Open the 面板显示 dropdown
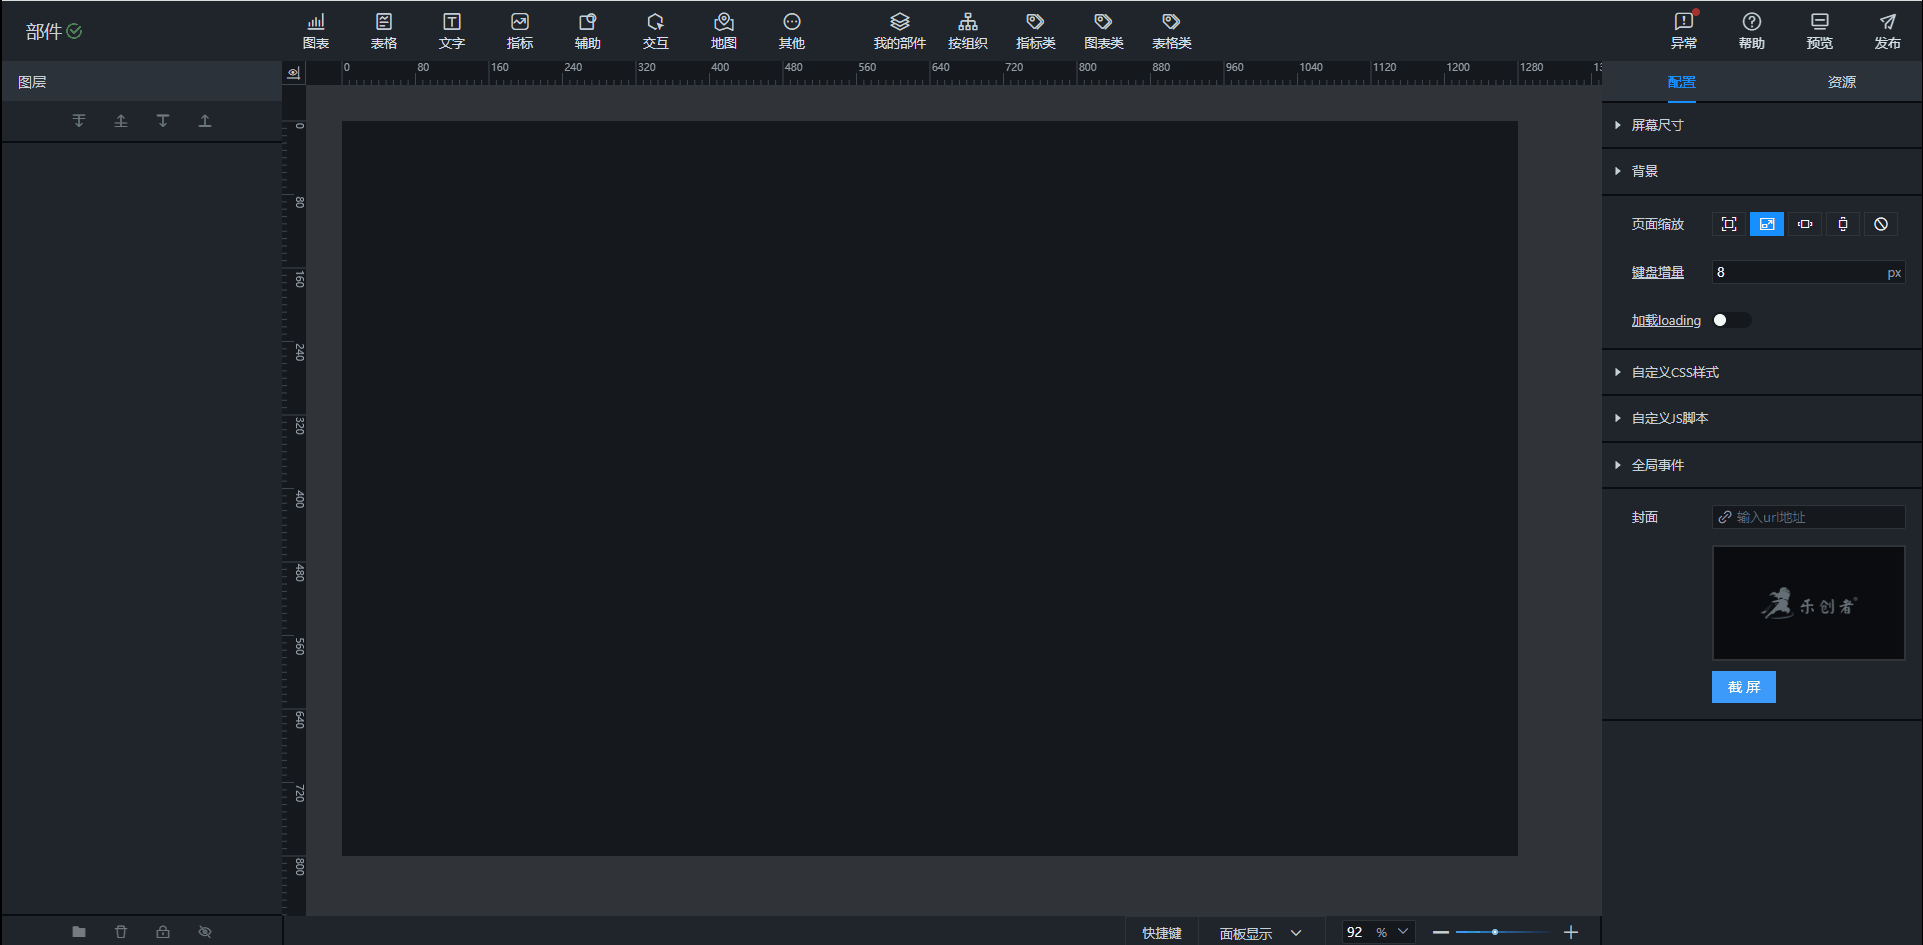The width and height of the screenshot is (1923, 945). (x=1260, y=933)
